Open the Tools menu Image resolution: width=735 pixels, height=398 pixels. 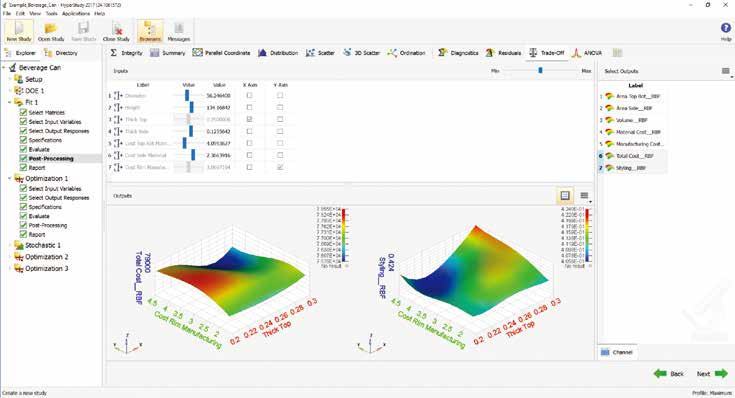[x=51, y=14]
